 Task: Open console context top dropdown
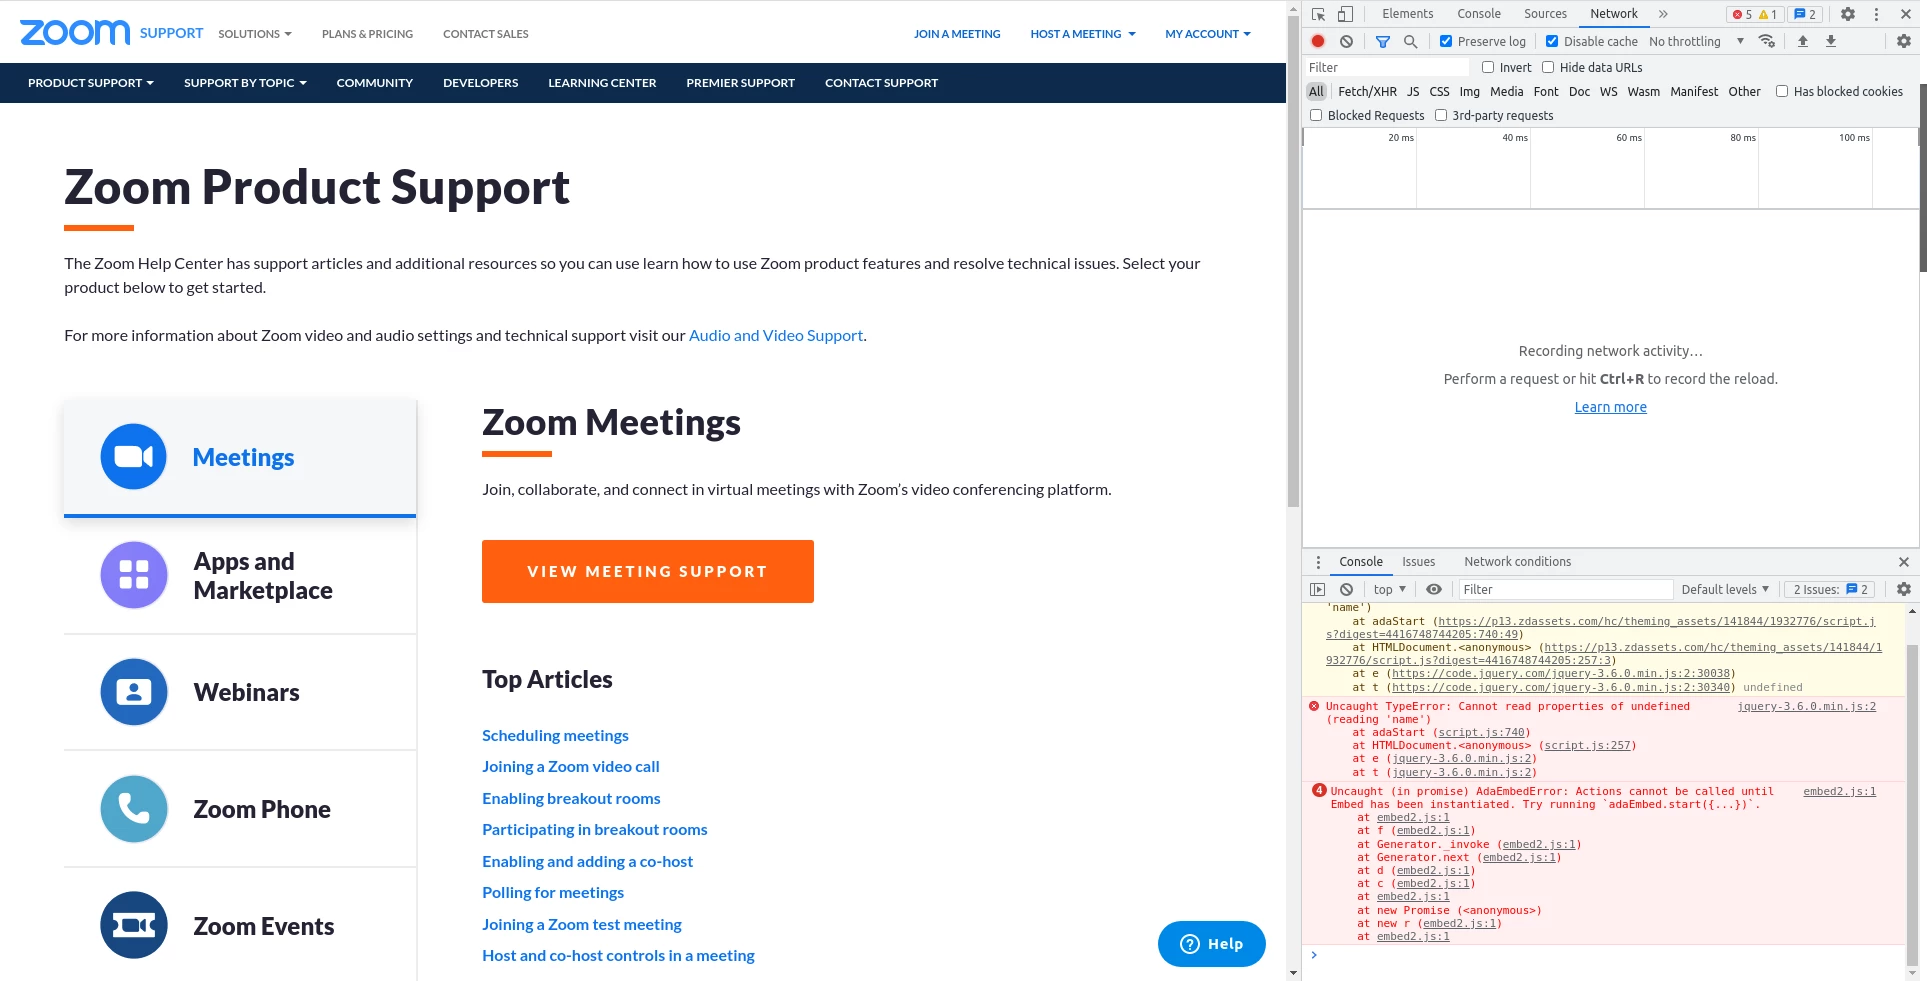coord(1389,589)
